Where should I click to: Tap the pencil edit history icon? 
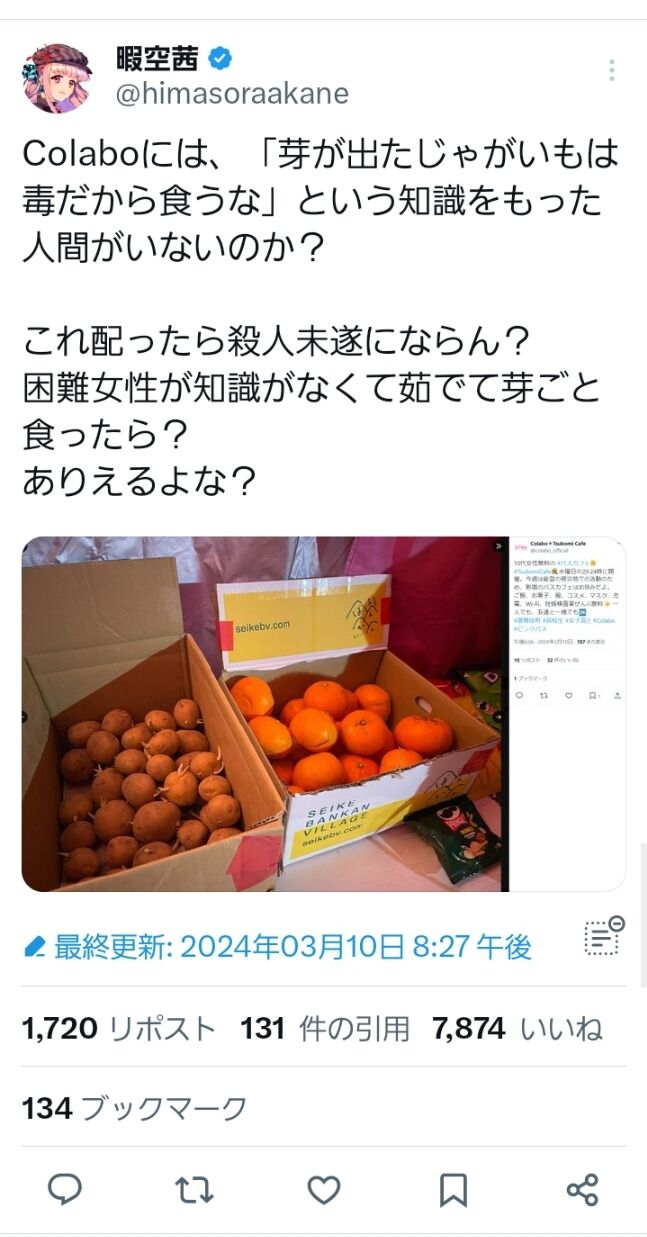(x=34, y=947)
